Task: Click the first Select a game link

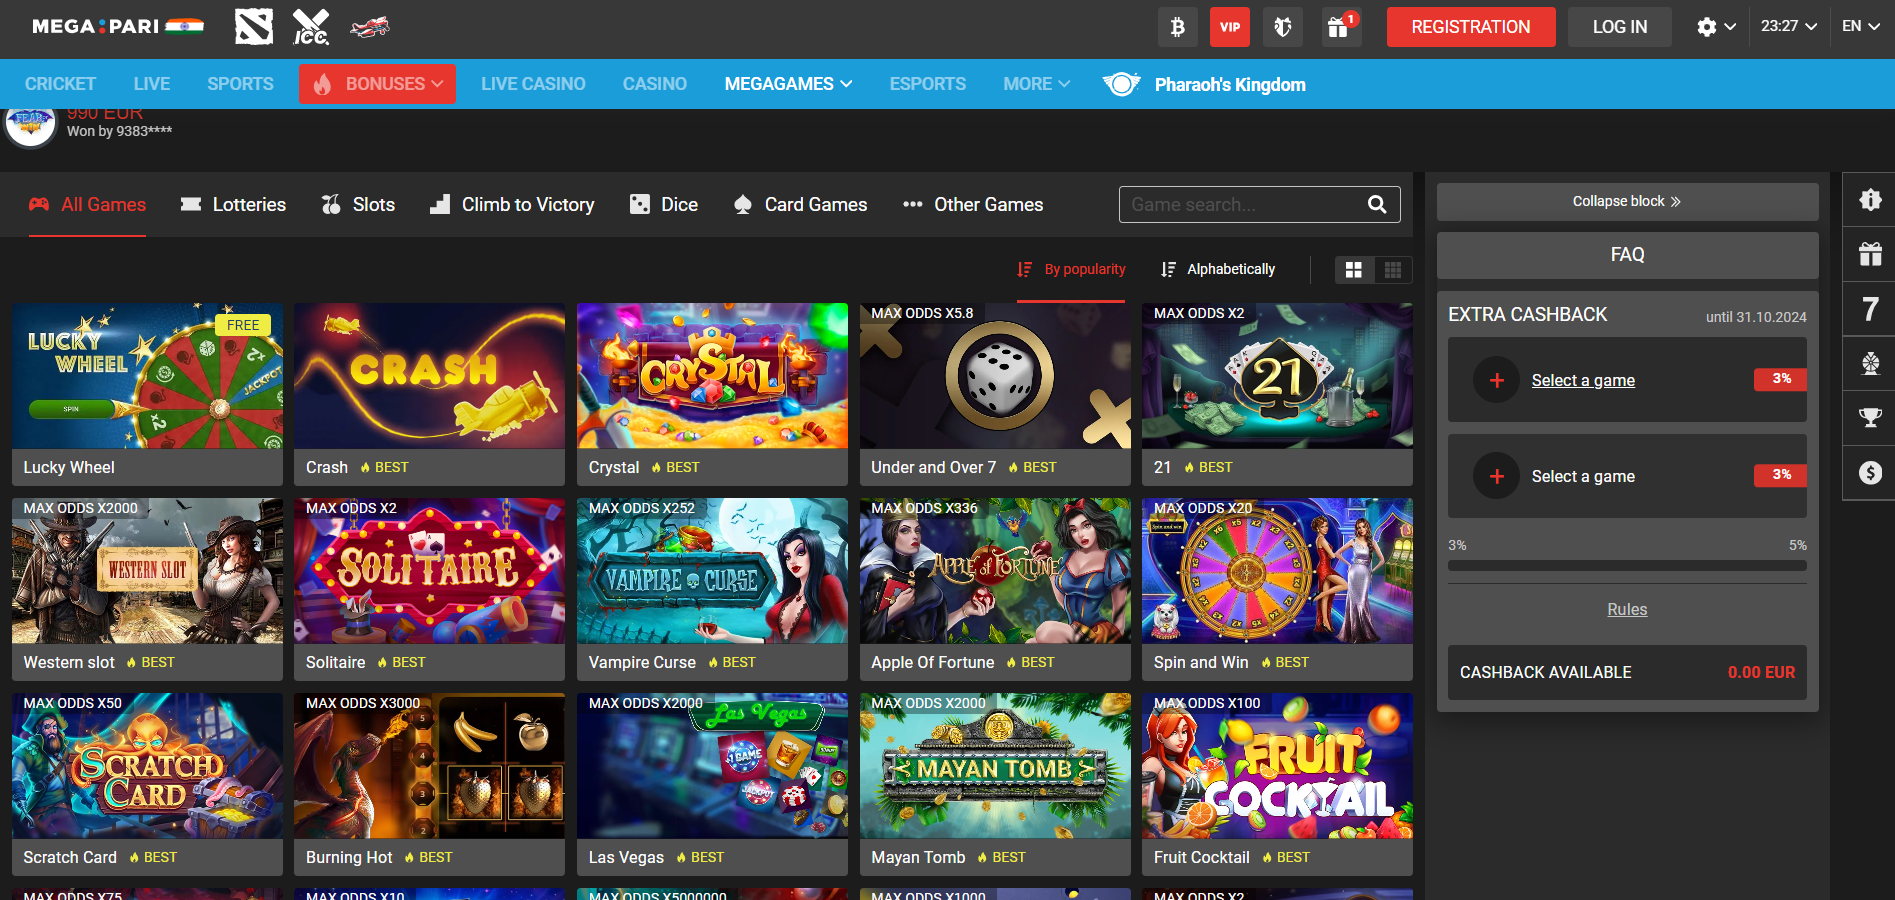Action: coord(1583,380)
